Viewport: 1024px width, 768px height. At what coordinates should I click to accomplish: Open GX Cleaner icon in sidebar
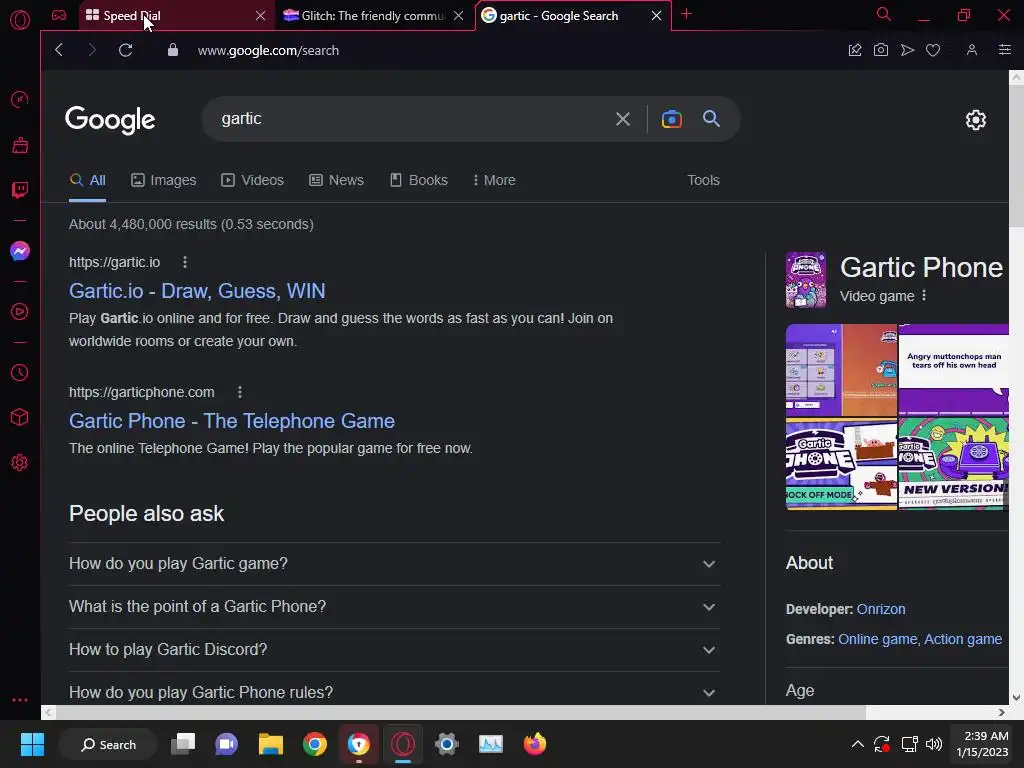[x=20, y=145]
